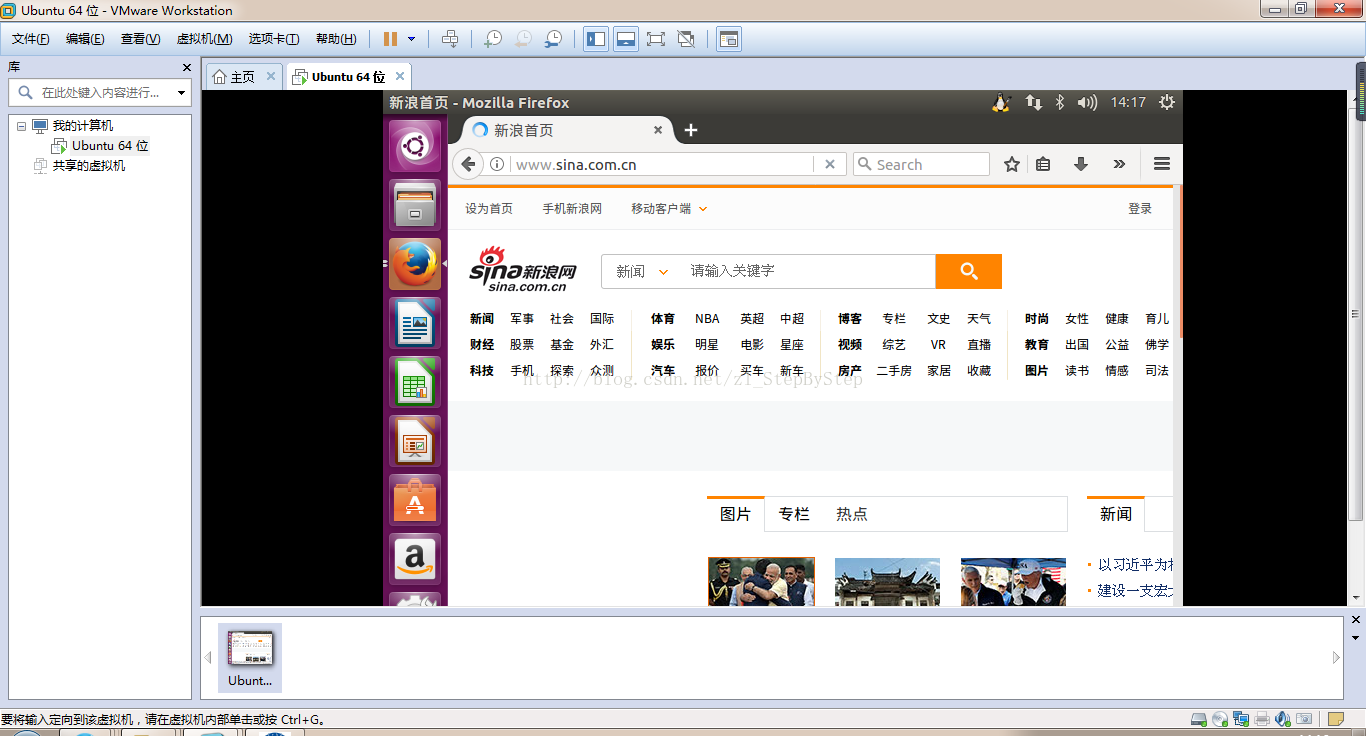Launch LibreOffice Calc from launcher
Viewport: 1366px width, 736px height.
[x=414, y=382]
